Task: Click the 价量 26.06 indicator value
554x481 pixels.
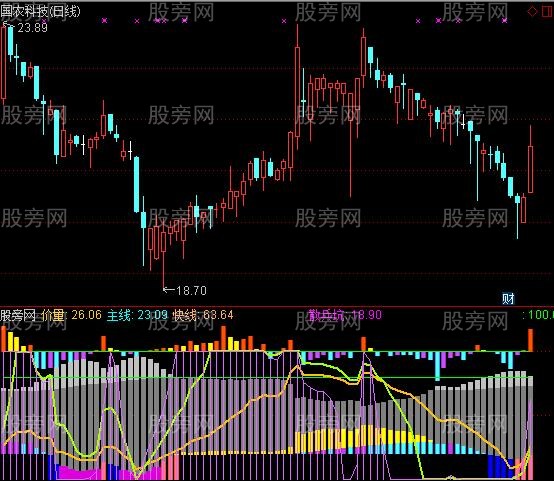Action: coord(71,315)
